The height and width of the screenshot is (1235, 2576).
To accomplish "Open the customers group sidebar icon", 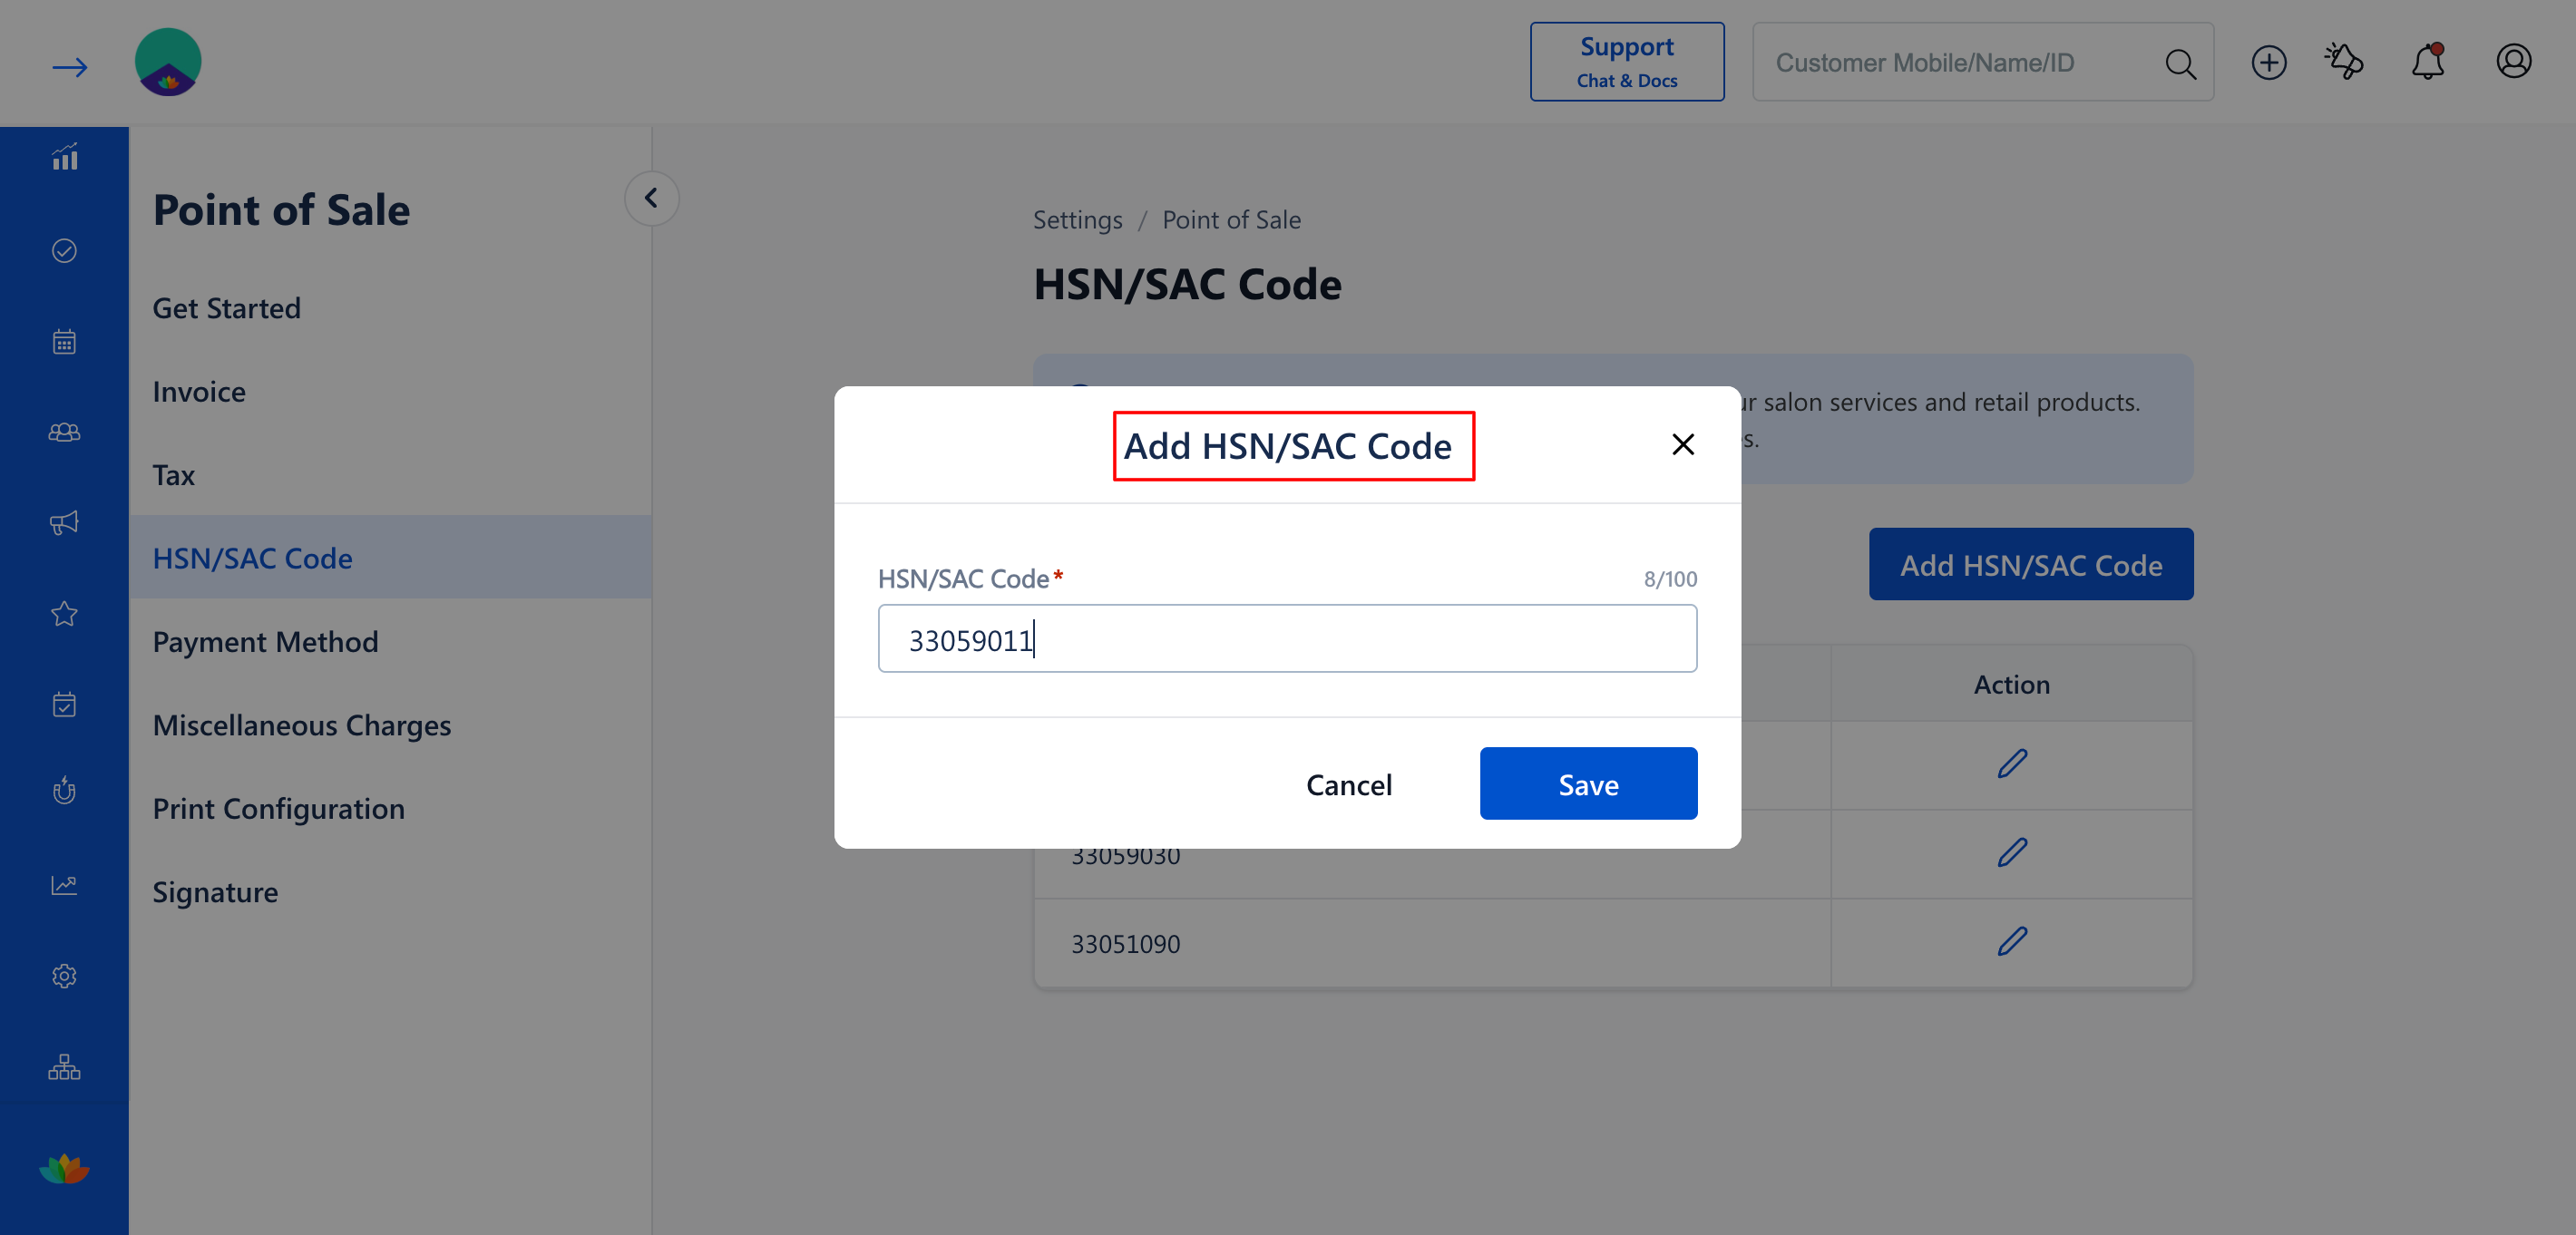I will 65,432.
